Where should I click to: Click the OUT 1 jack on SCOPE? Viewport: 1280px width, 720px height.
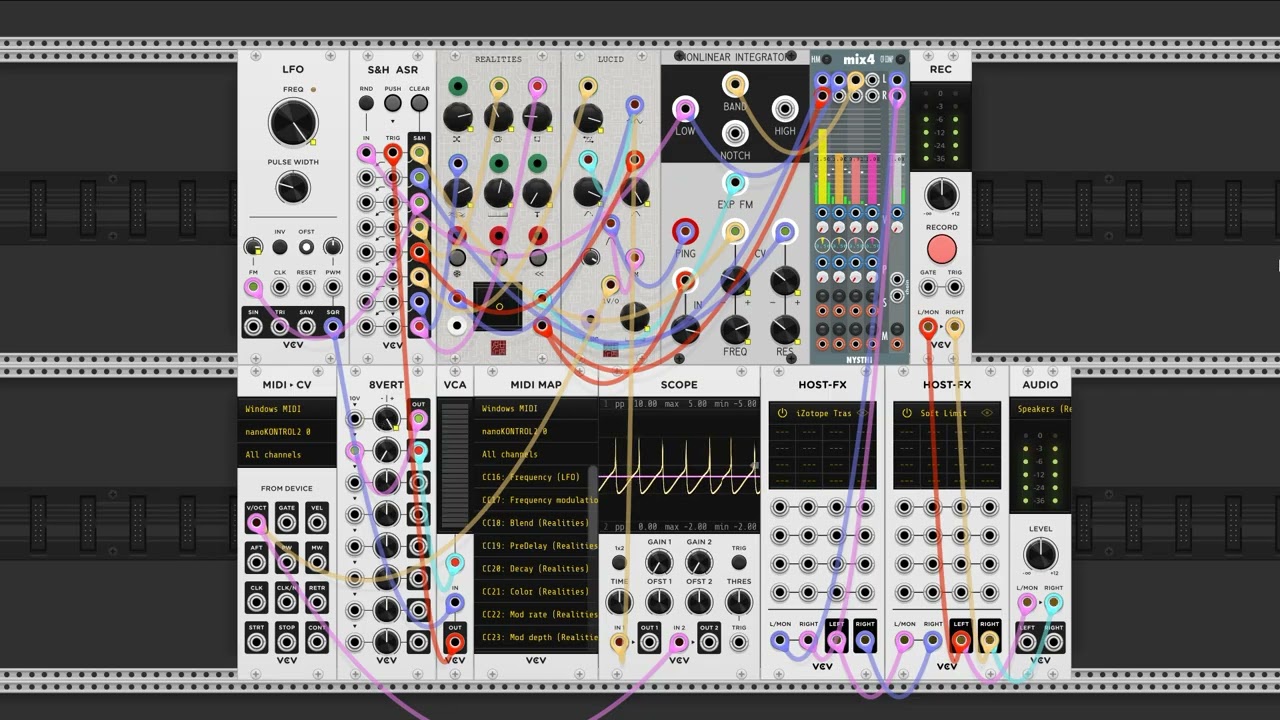pyautogui.click(x=649, y=641)
